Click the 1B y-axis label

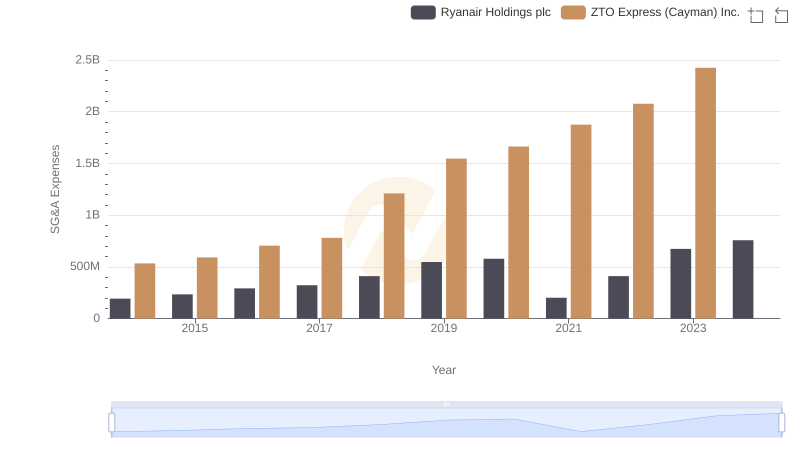92,215
